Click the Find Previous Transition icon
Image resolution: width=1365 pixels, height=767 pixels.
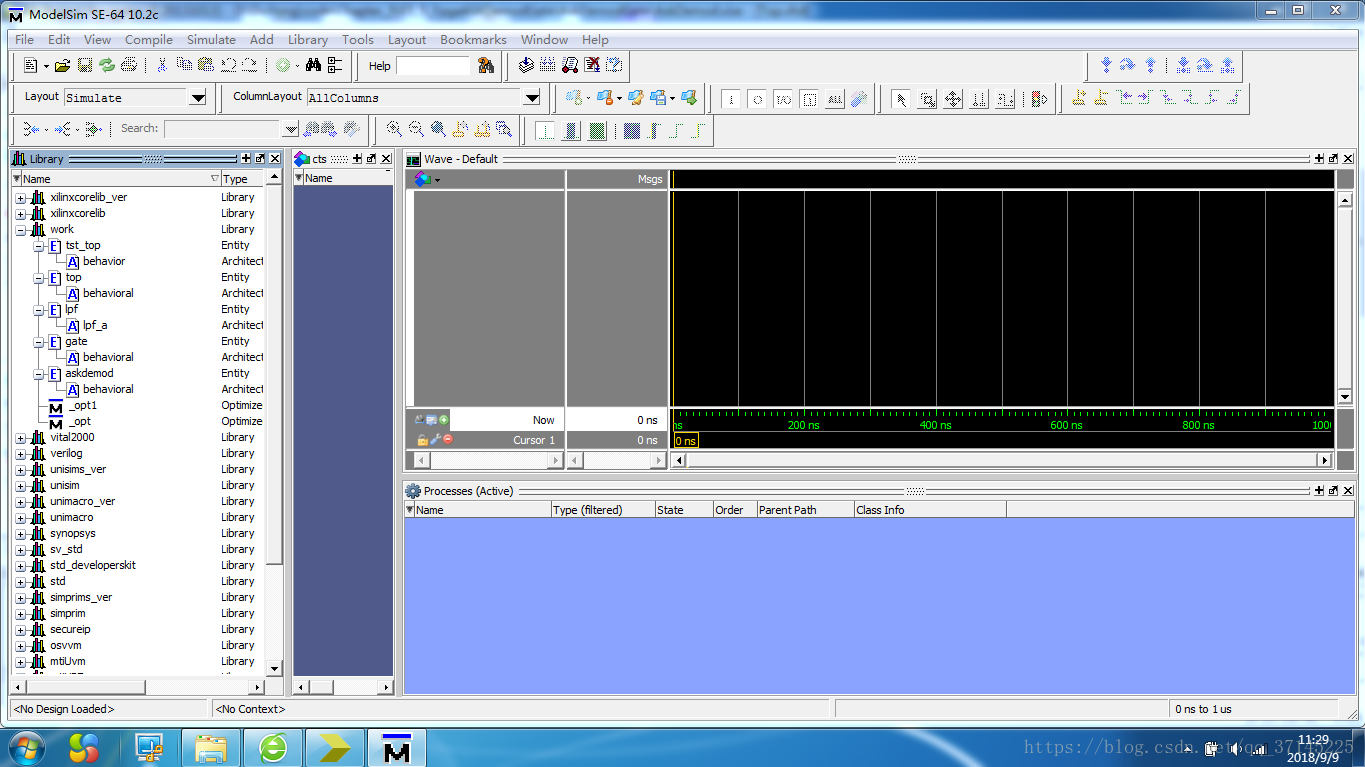tap(1126, 98)
